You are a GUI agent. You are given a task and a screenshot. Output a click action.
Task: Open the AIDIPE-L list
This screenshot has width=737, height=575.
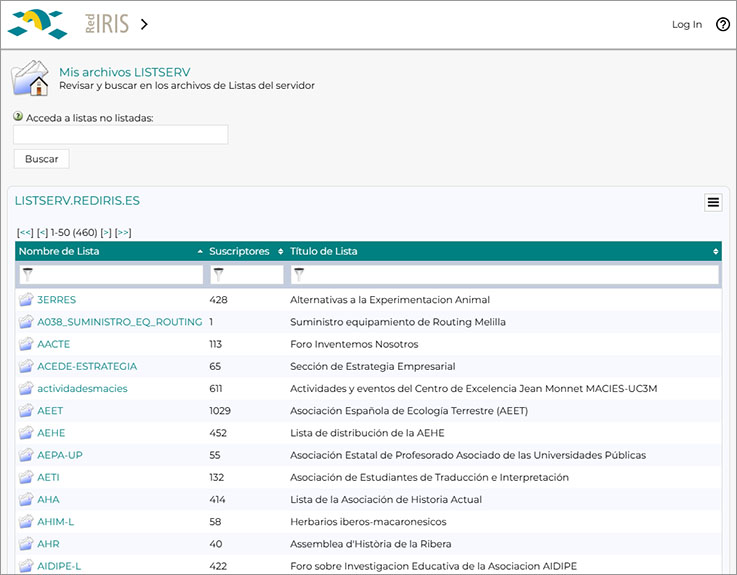(x=59, y=566)
